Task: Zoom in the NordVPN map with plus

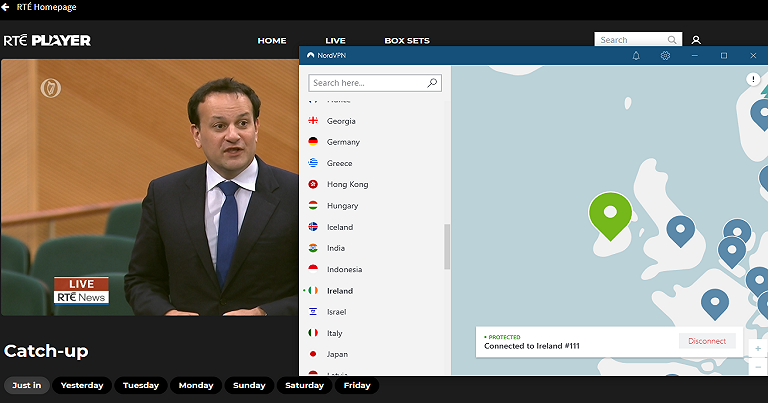Action: [758, 349]
